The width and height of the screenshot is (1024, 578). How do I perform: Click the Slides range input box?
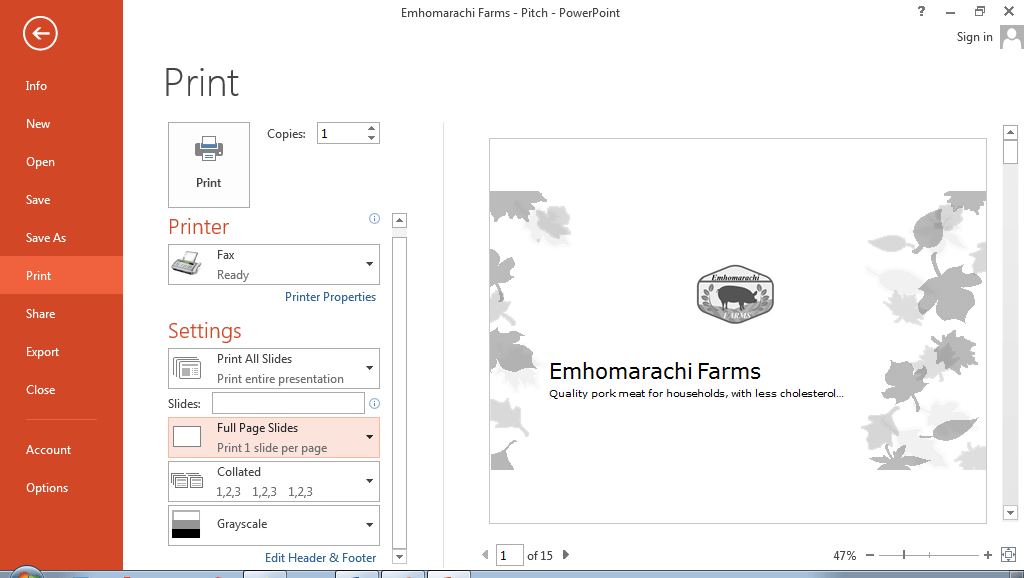tap(288, 403)
